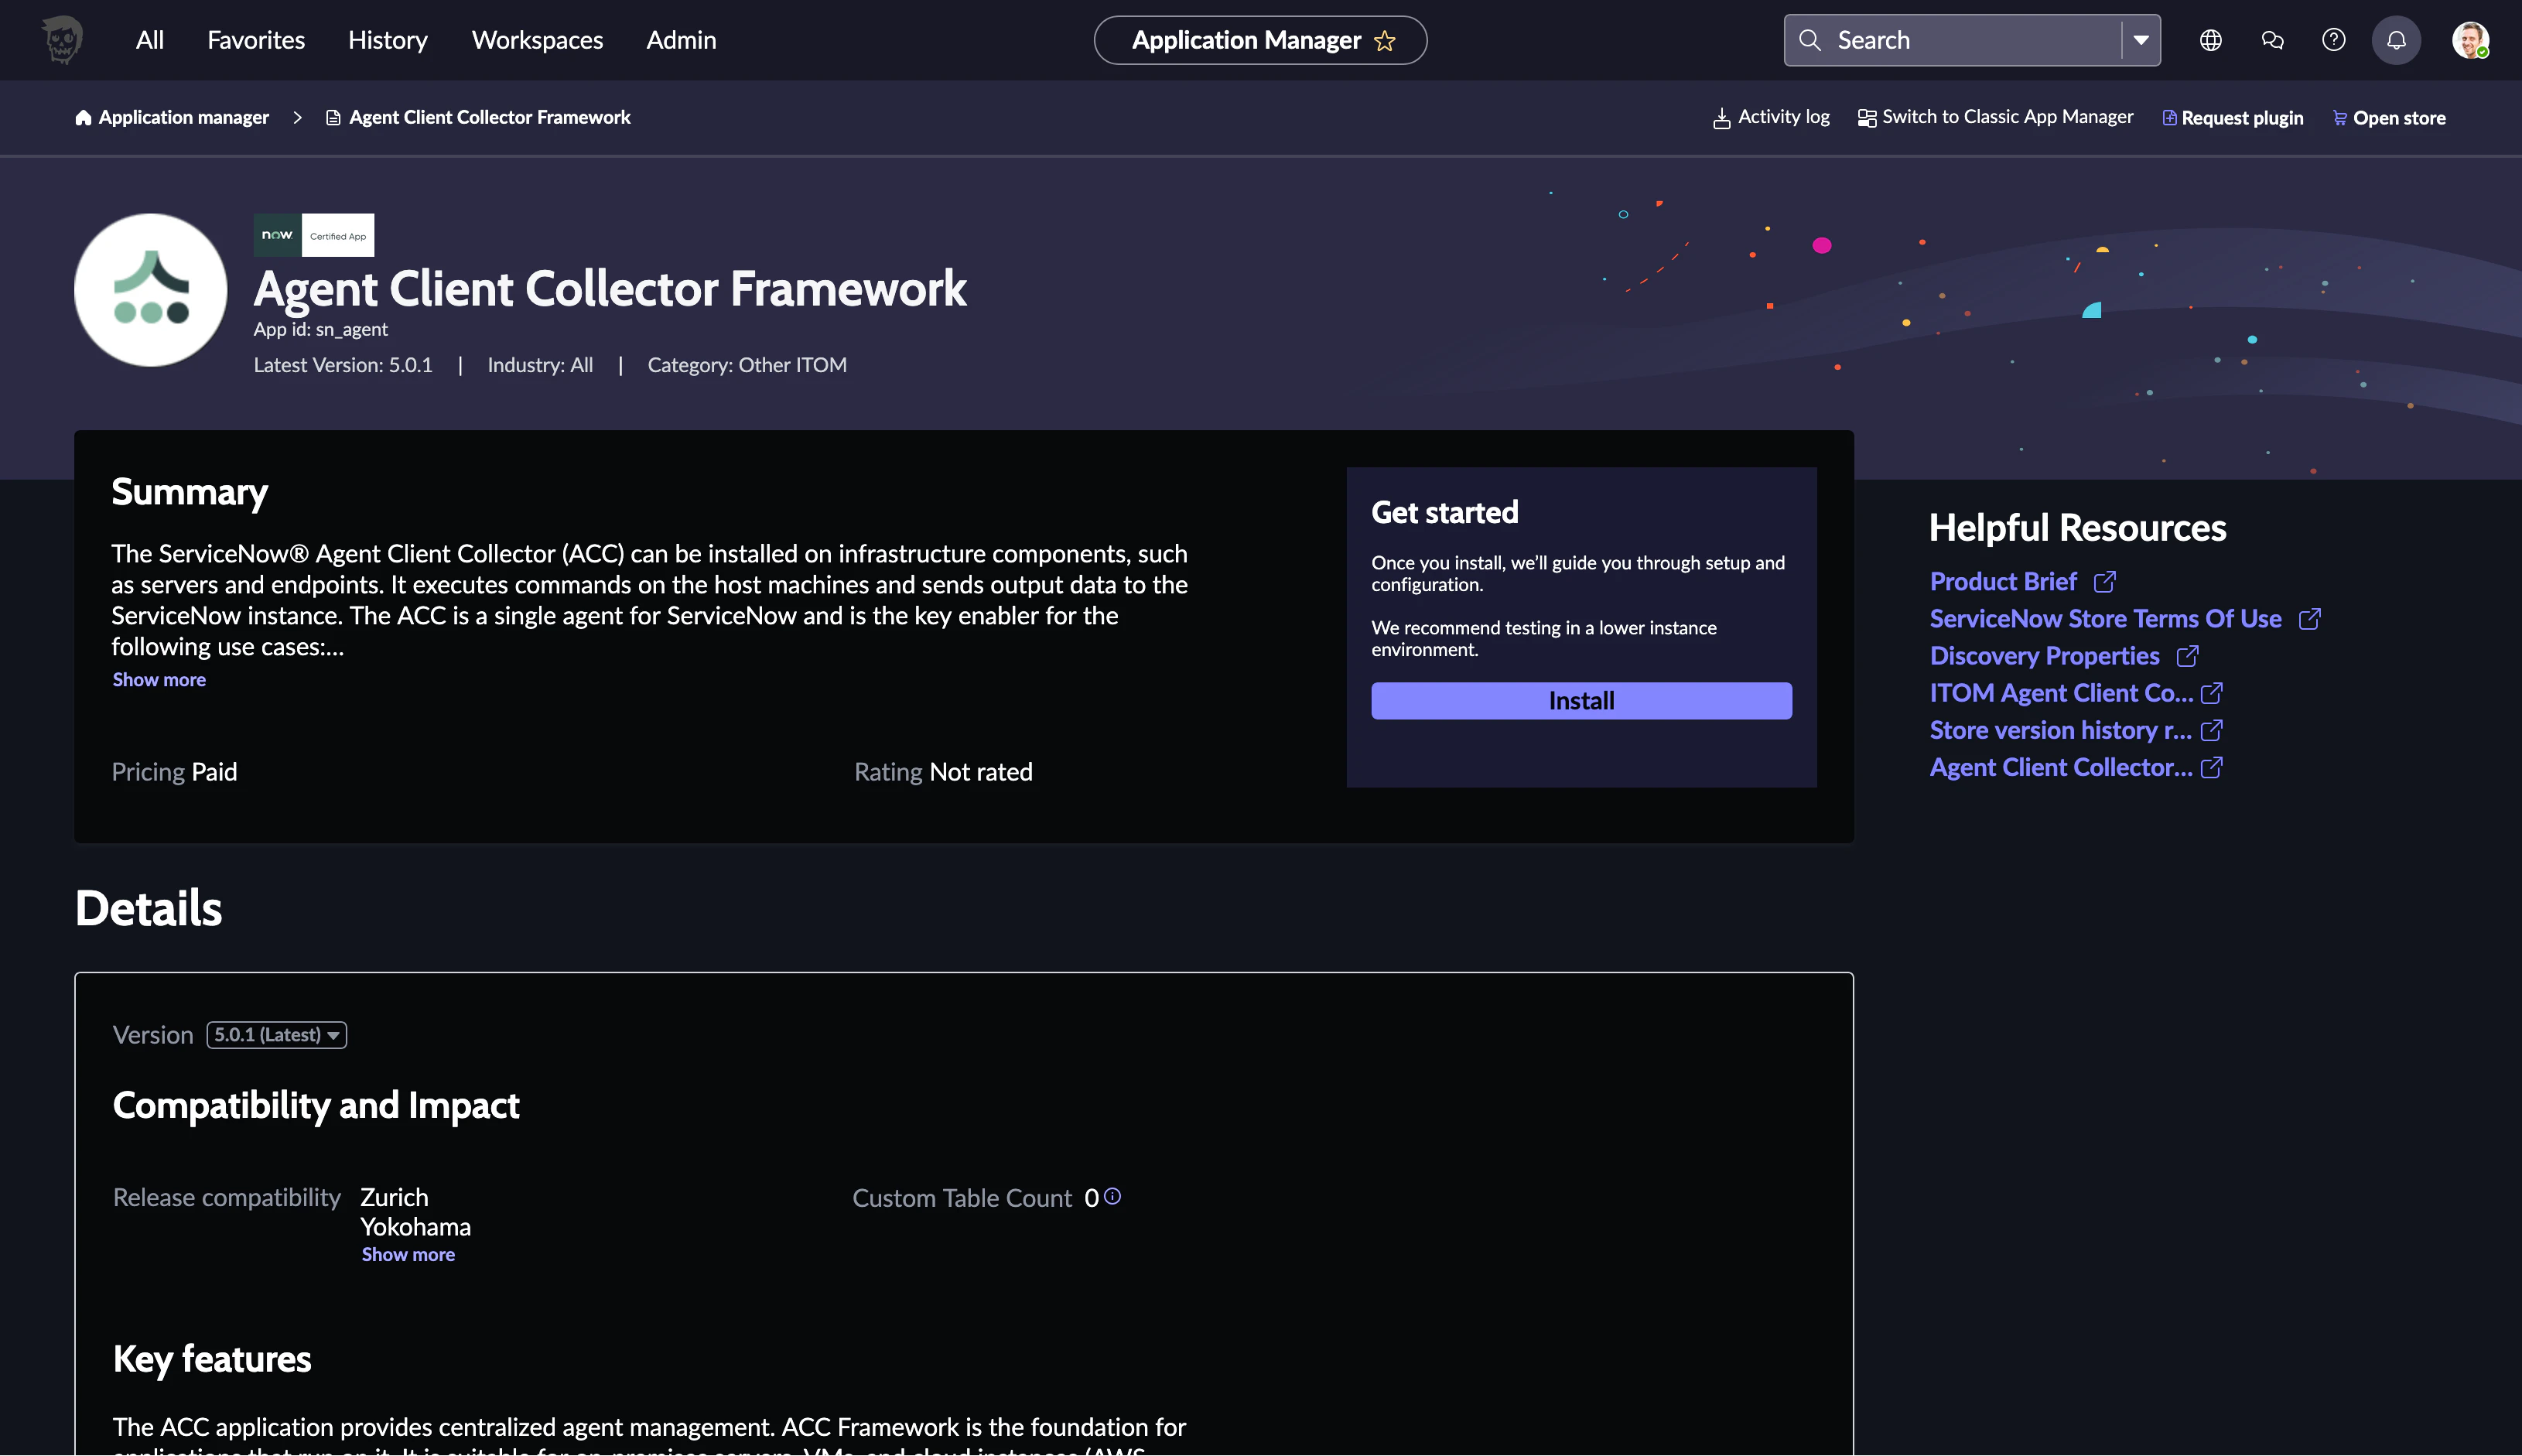The height and width of the screenshot is (1456, 2522).
Task: Click the Helpful Resources heading
Action: [2078, 527]
